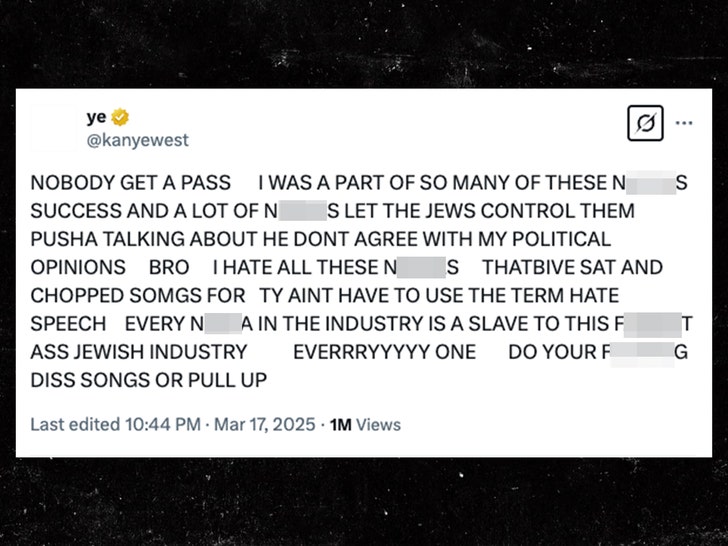Click the CHOPPED SOMGS FOR phrase
This screenshot has height=546, width=728.
click(x=137, y=296)
